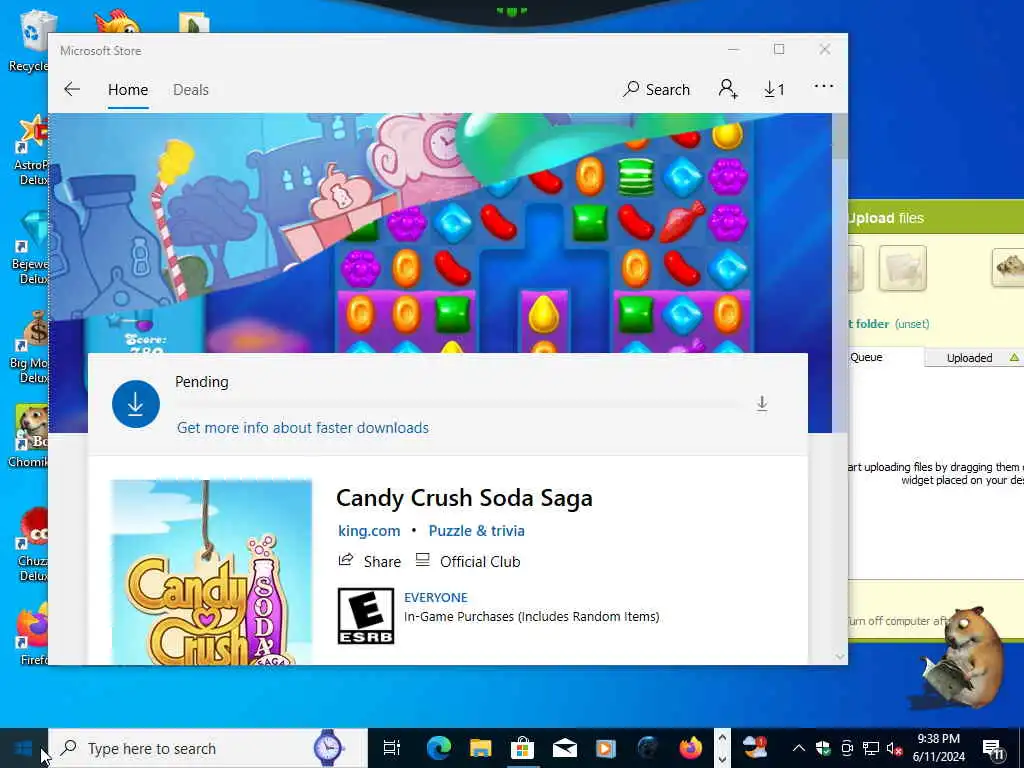
Task: Click the blue circular download button
Action: 136,404
